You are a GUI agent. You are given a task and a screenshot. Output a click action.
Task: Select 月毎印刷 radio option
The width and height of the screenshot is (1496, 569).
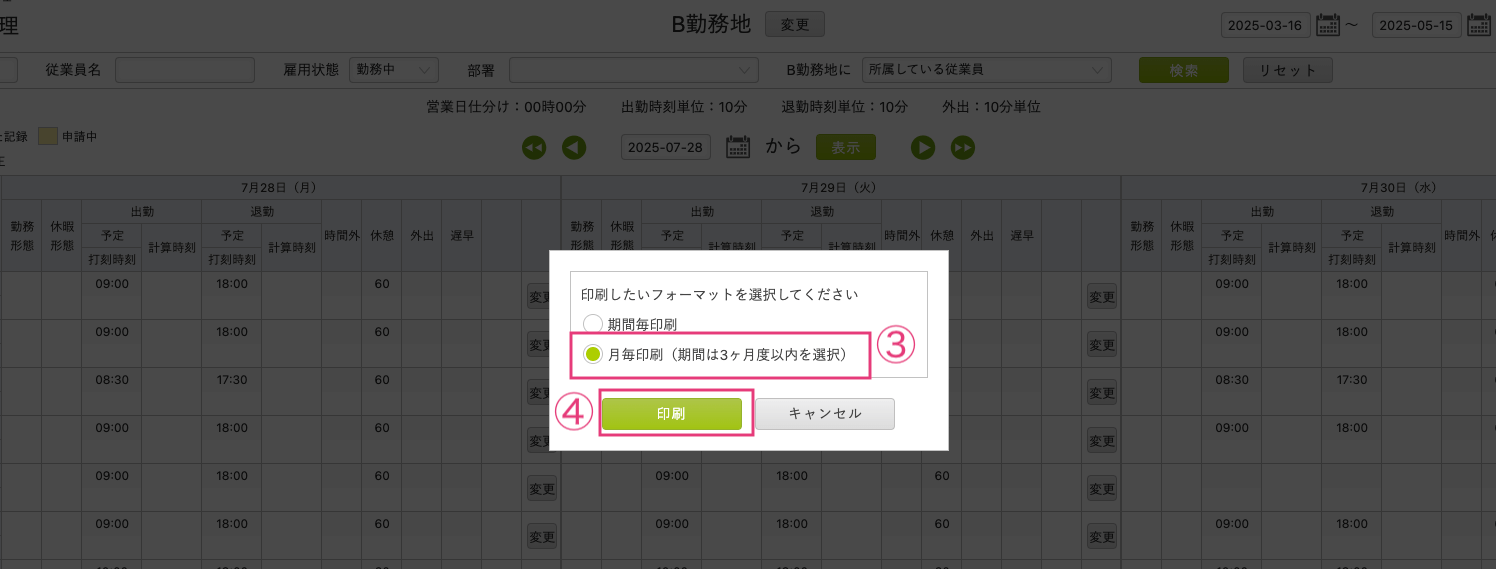593,354
